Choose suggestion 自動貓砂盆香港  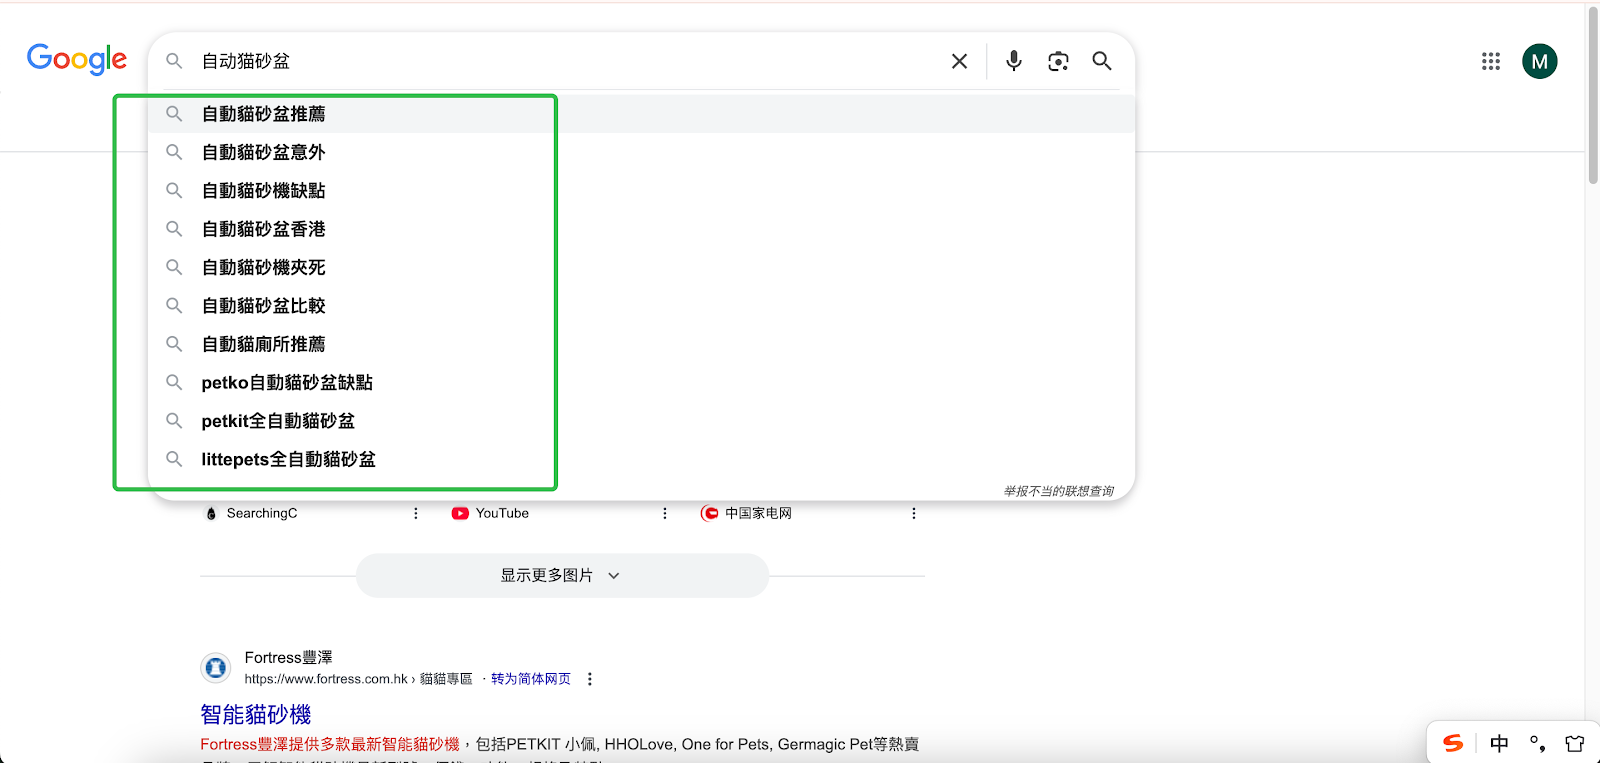(x=641, y=229)
